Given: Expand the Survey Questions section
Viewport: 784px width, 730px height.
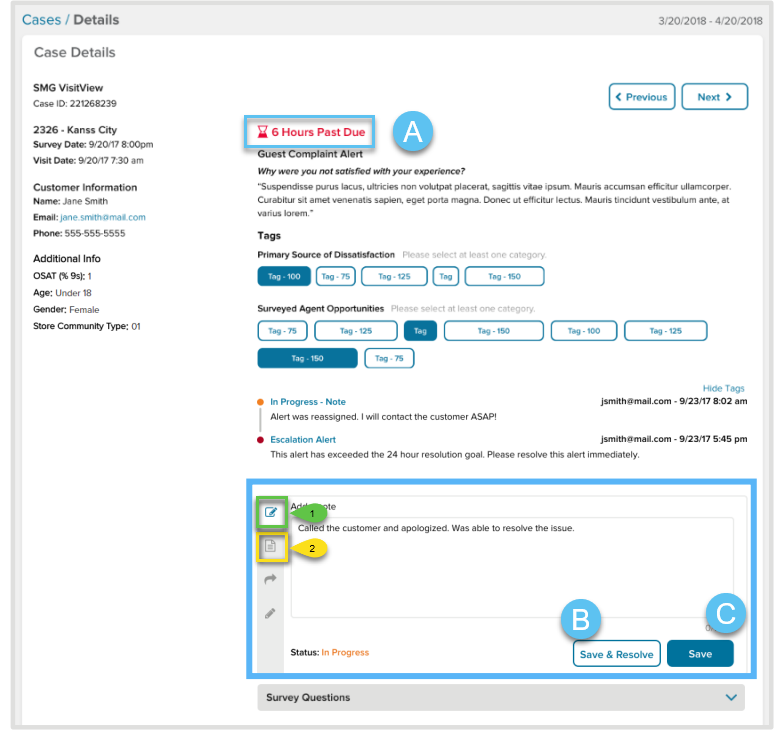Looking at the screenshot, I should coord(500,697).
